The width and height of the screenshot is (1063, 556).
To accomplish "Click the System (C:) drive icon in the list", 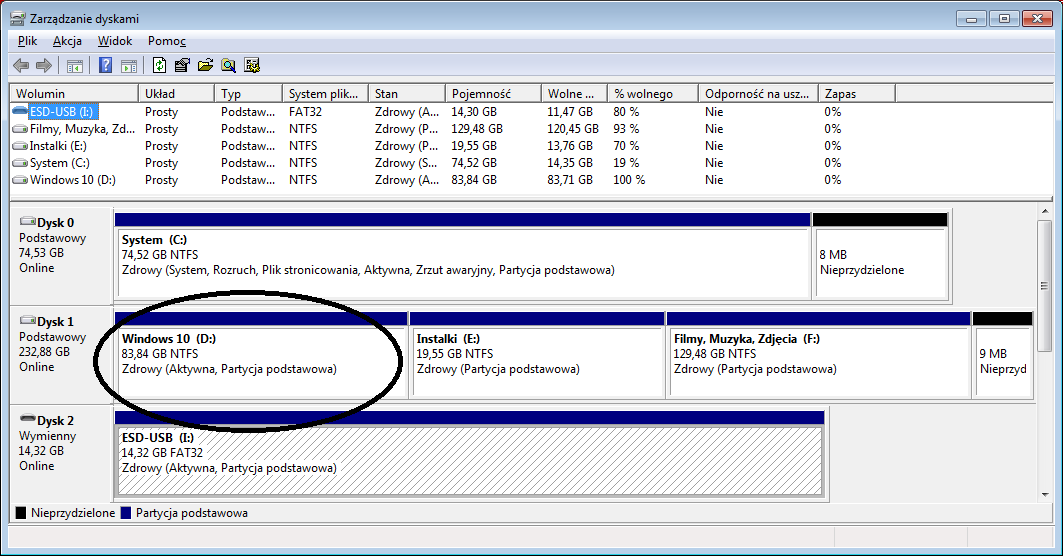I will [x=20, y=163].
